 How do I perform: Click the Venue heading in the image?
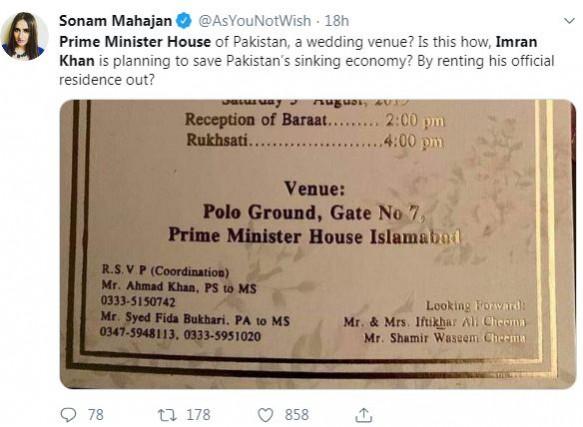pyautogui.click(x=315, y=188)
